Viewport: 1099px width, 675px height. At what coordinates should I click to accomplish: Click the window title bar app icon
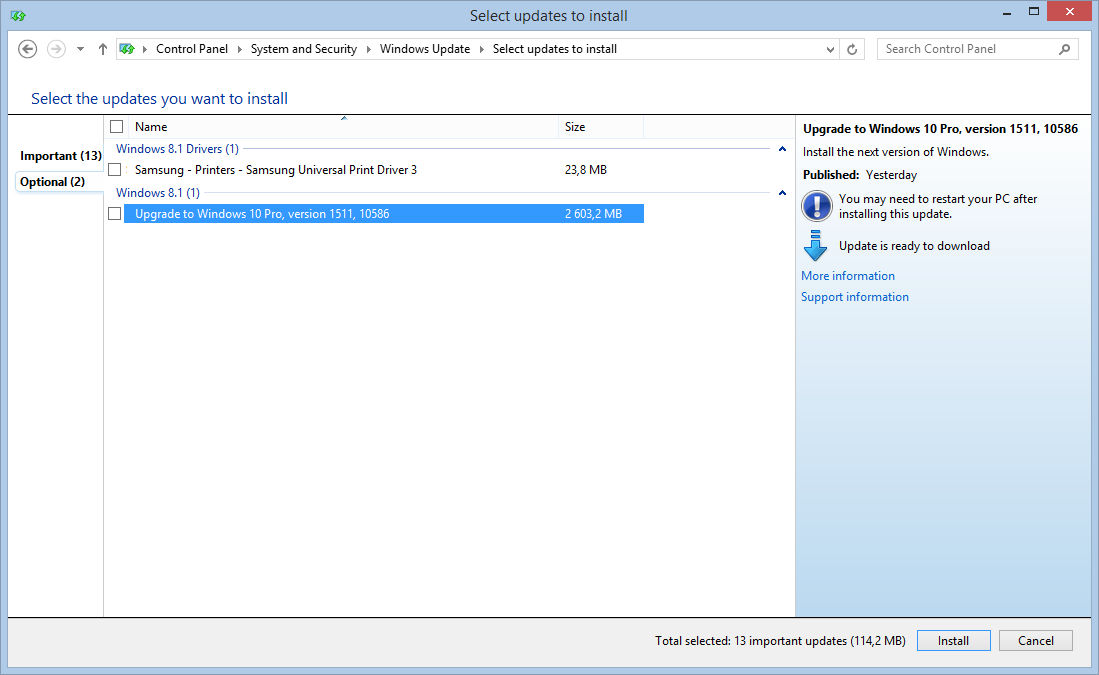pyautogui.click(x=18, y=15)
